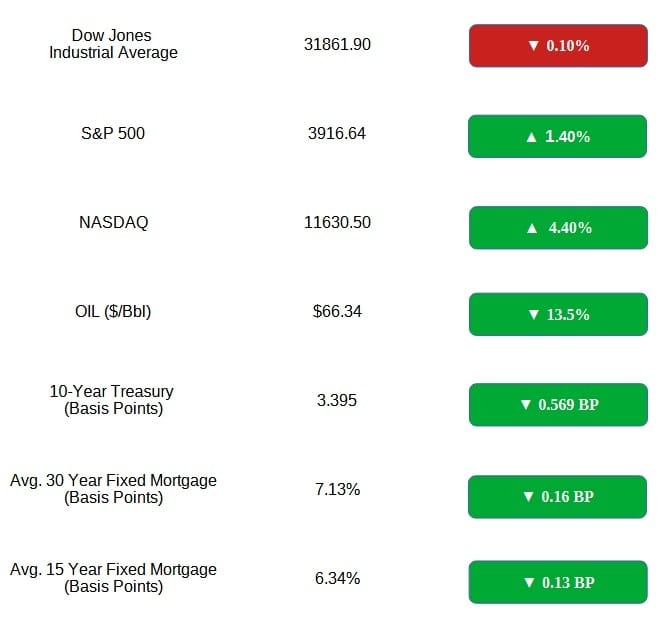Viewport: 663px width, 621px height.
Task: Click the green S&P 500 1.40% badge
Action: click(557, 136)
